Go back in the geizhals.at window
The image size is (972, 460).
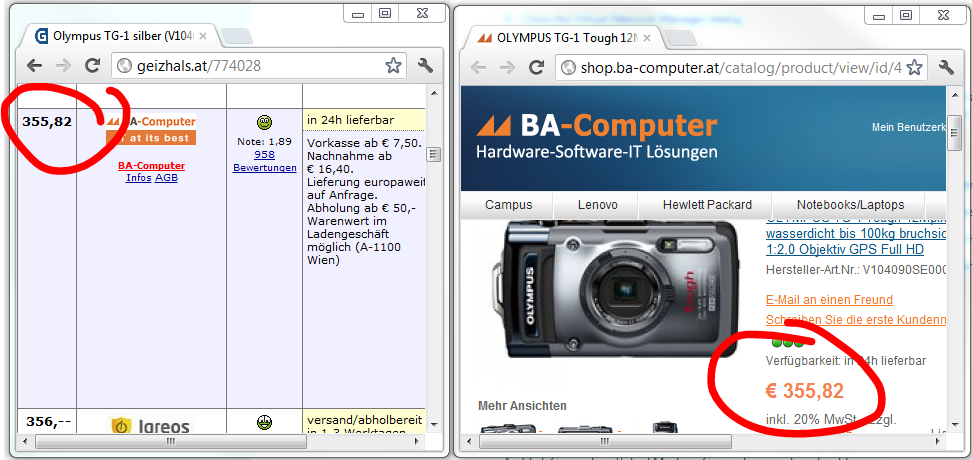coord(34,66)
